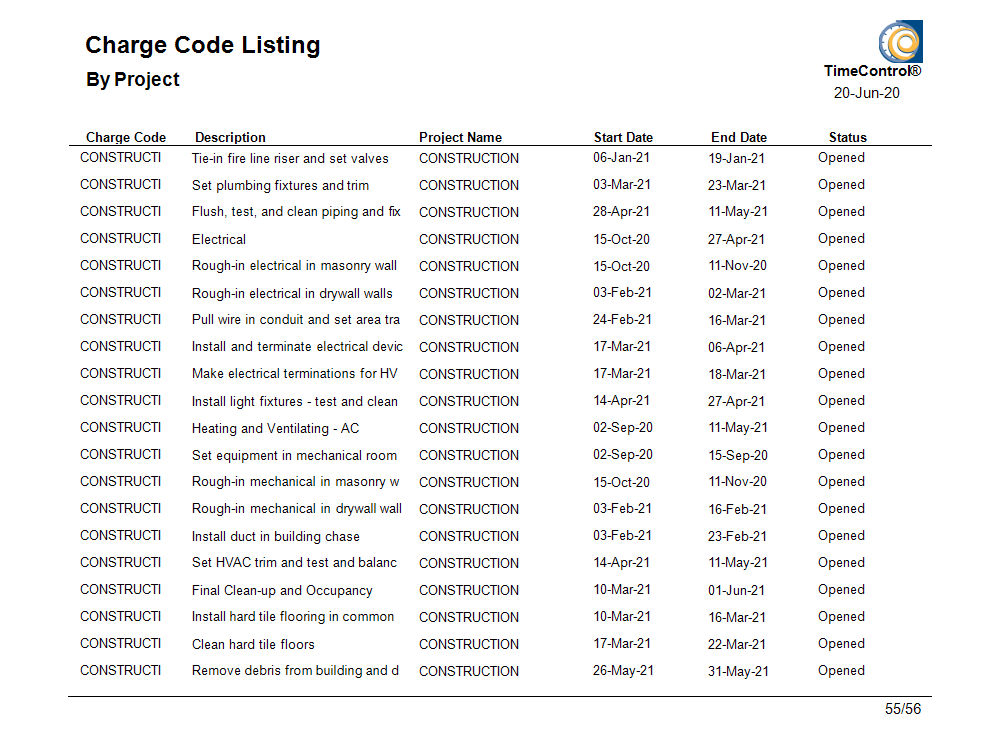The height and width of the screenshot is (753, 994).
Task: Click the TimeControl logo icon
Action: [900, 42]
